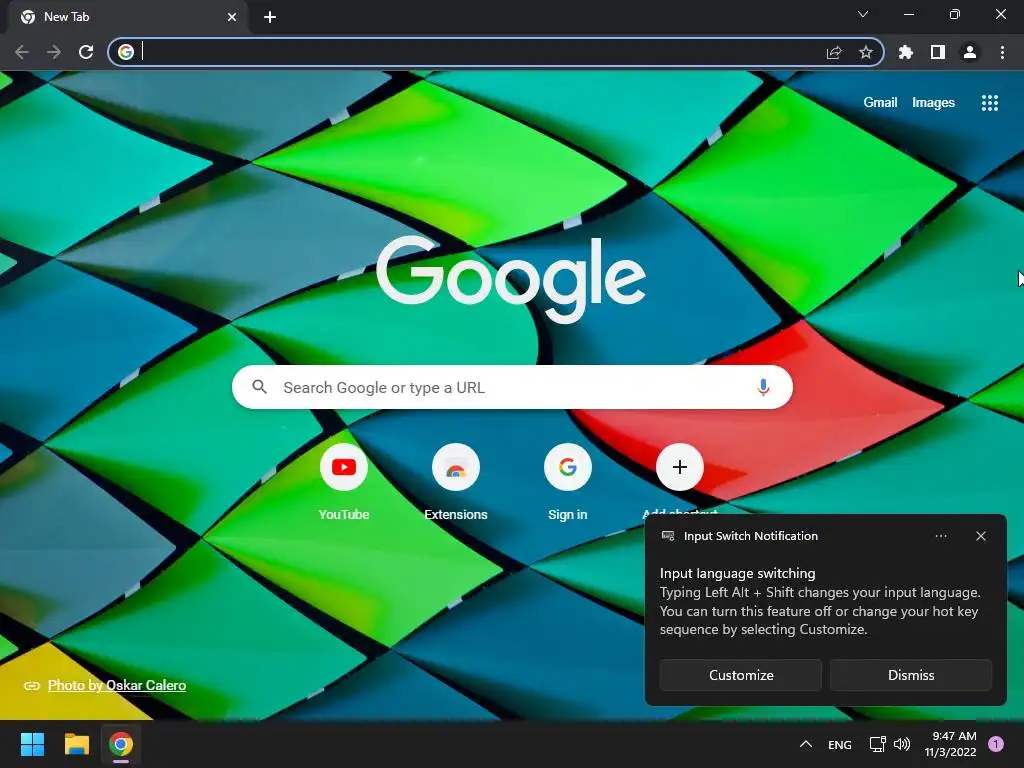The width and height of the screenshot is (1024, 768).
Task: Open the notification count badge
Action: (996, 744)
